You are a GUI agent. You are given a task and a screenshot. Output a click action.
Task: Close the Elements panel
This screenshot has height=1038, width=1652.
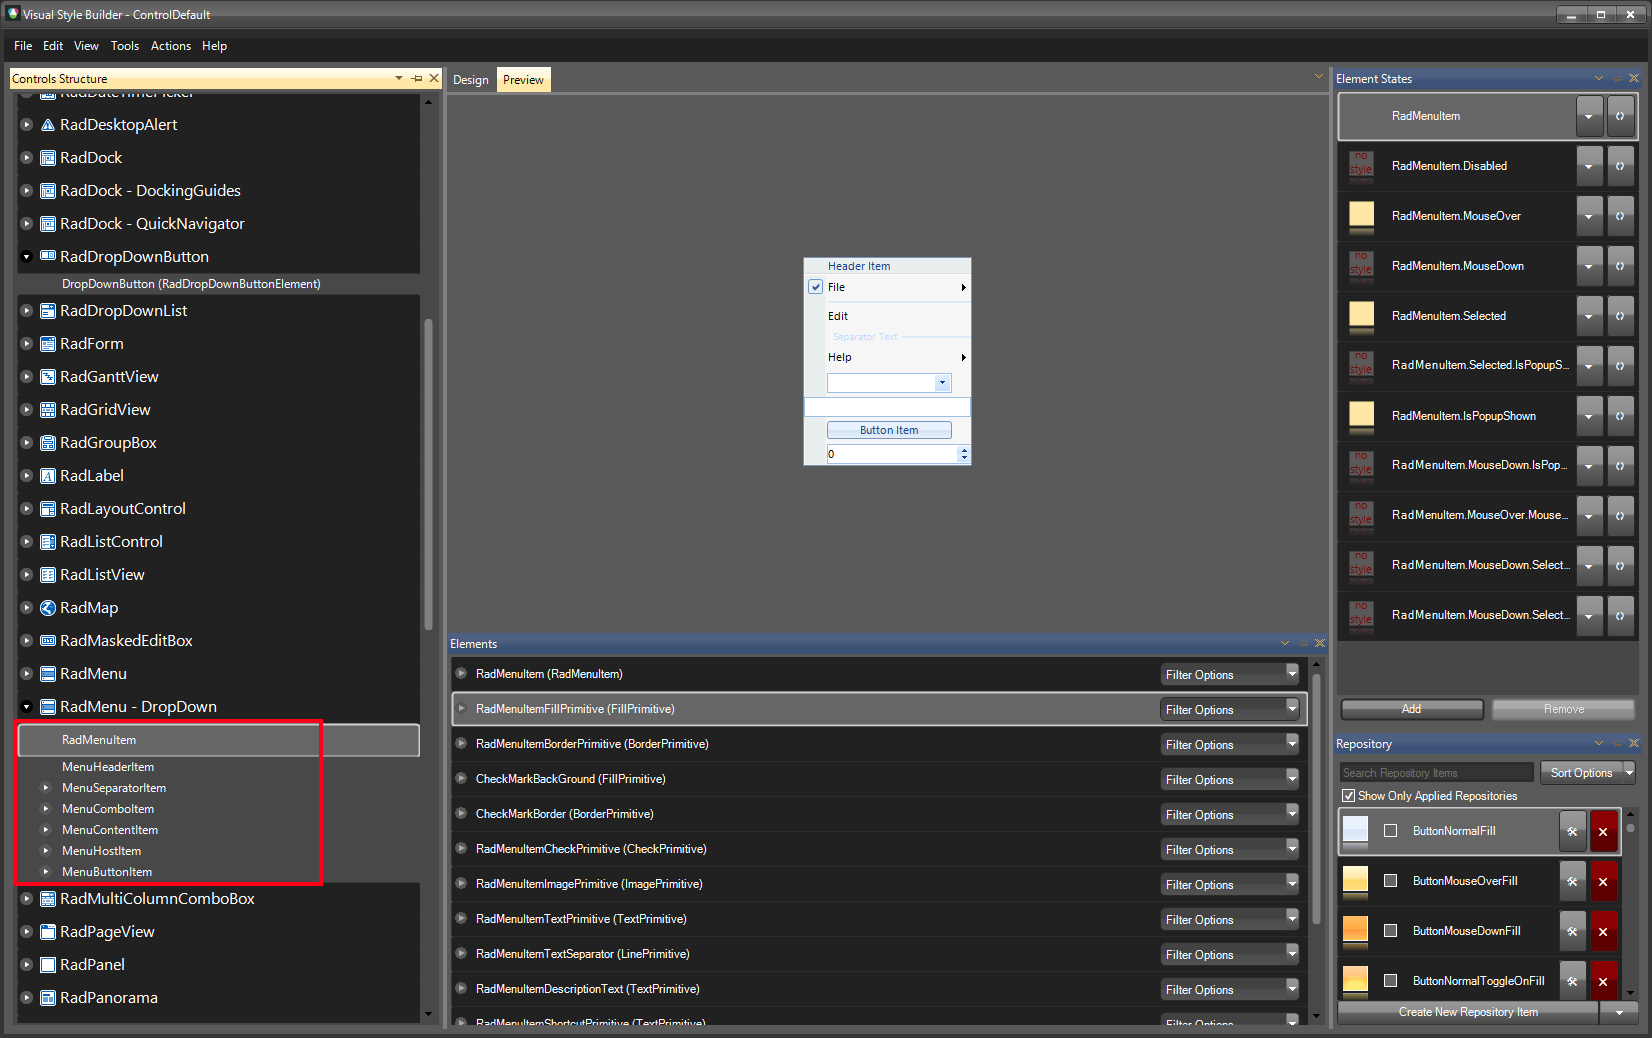pyautogui.click(x=1319, y=643)
